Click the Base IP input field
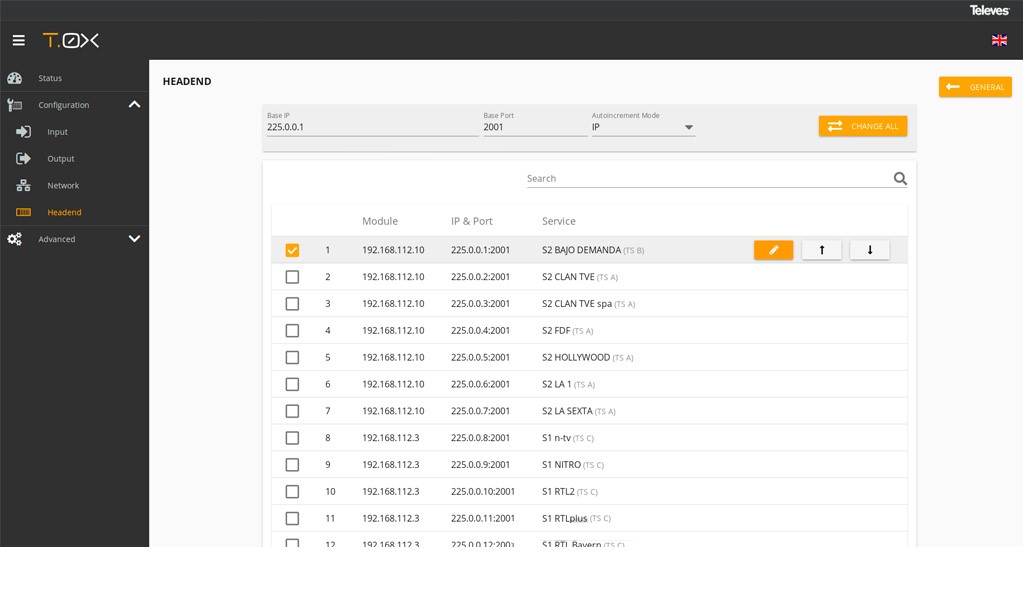The height and width of the screenshot is (600, 1023). pyautogui.click(x=370, y=127)
